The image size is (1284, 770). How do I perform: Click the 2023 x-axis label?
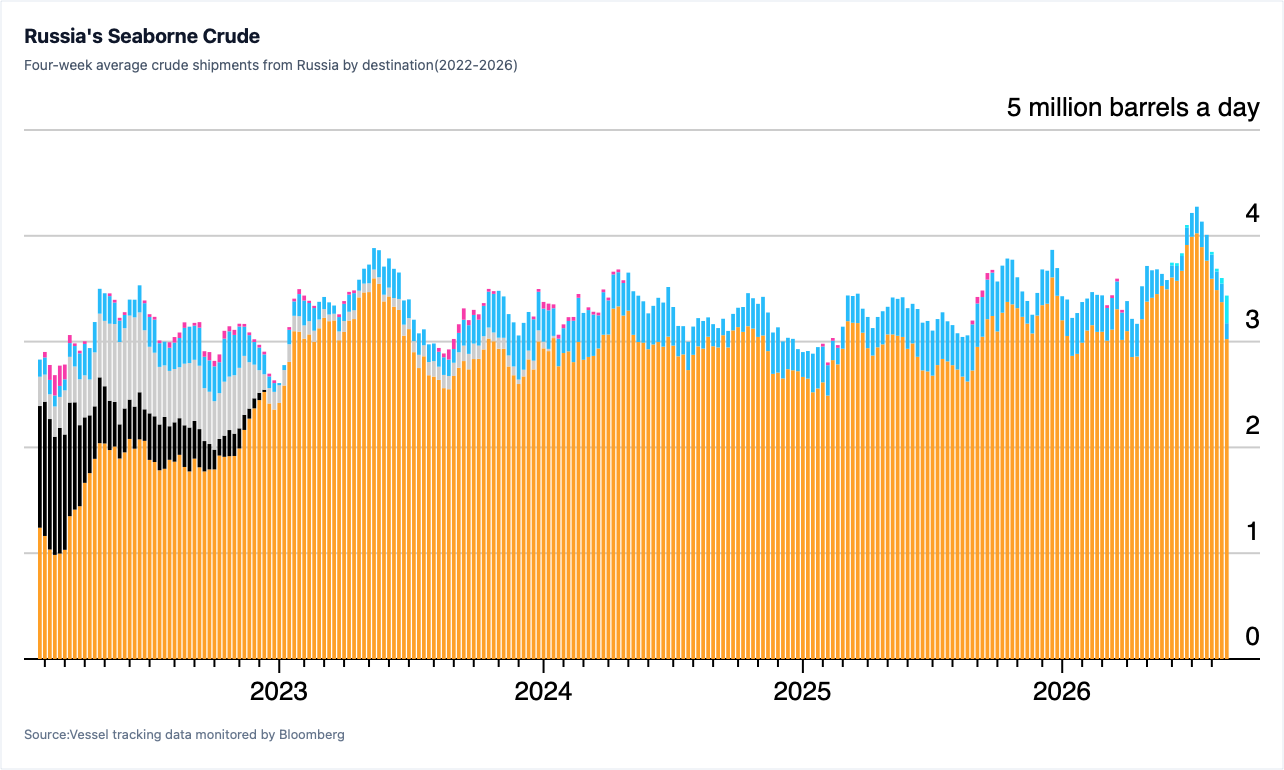click(x=279, y=691)
